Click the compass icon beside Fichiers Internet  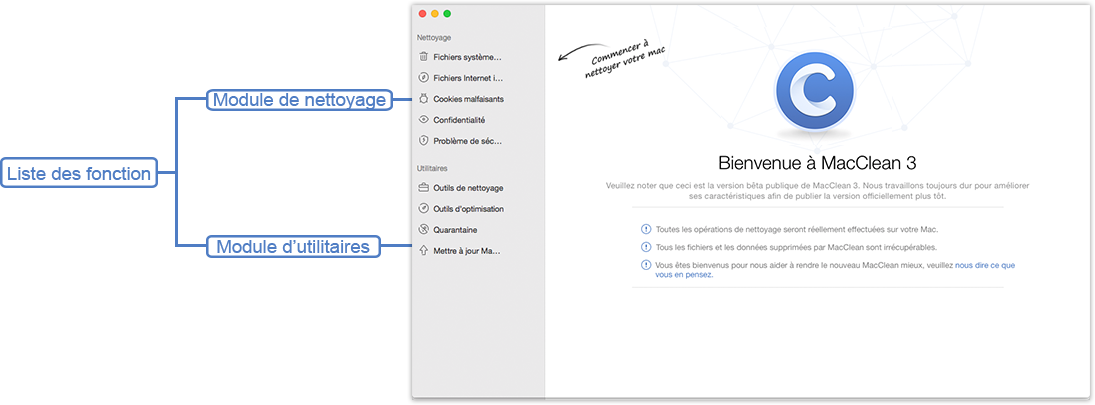(x=423, y=78)
